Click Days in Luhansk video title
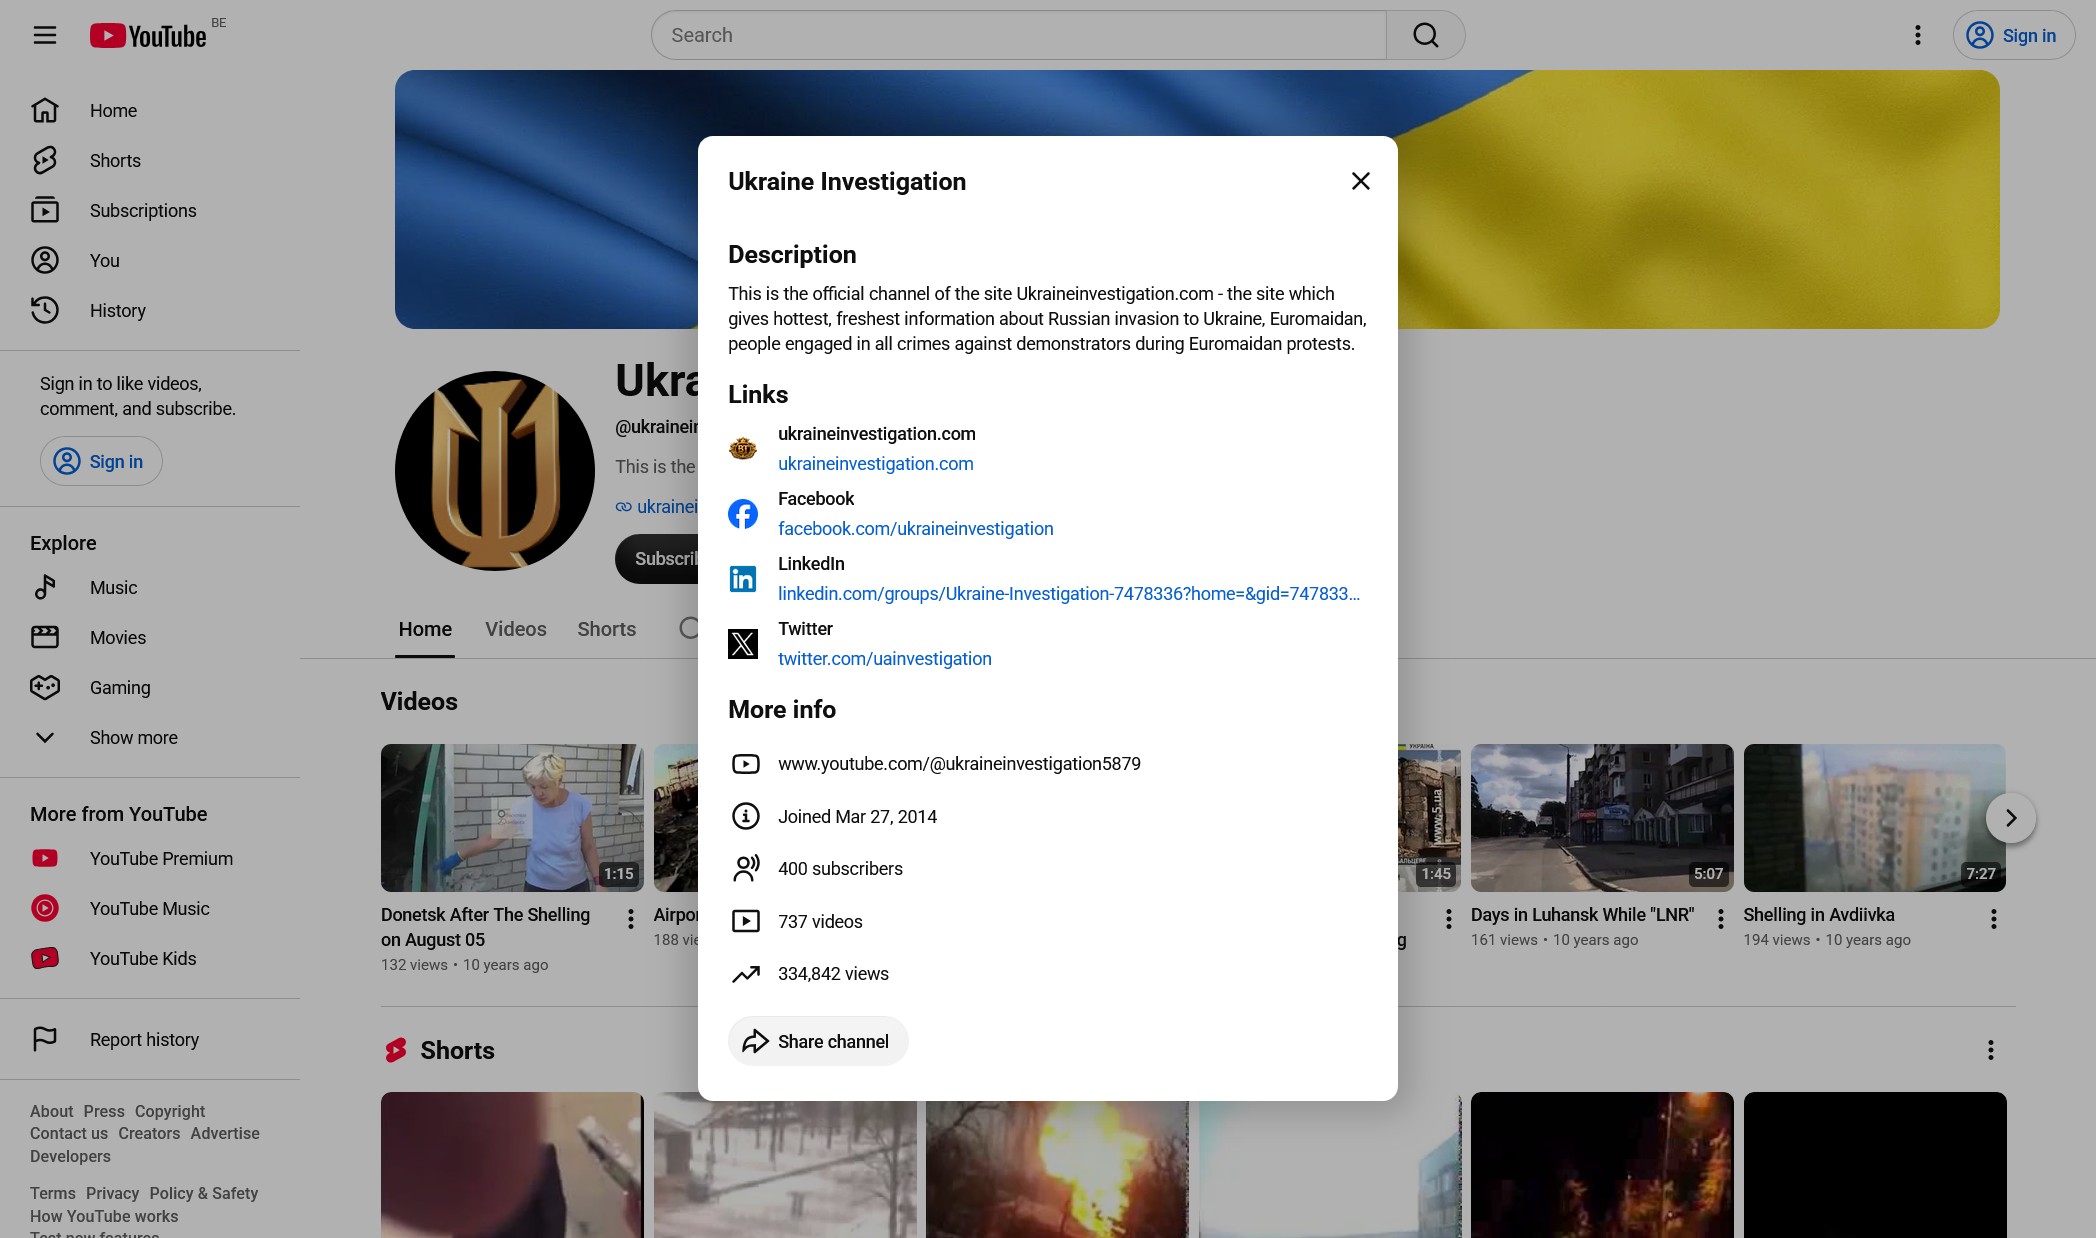Image resolution: width=2096 pixels, height=1238 pixels. (1582, 915)
